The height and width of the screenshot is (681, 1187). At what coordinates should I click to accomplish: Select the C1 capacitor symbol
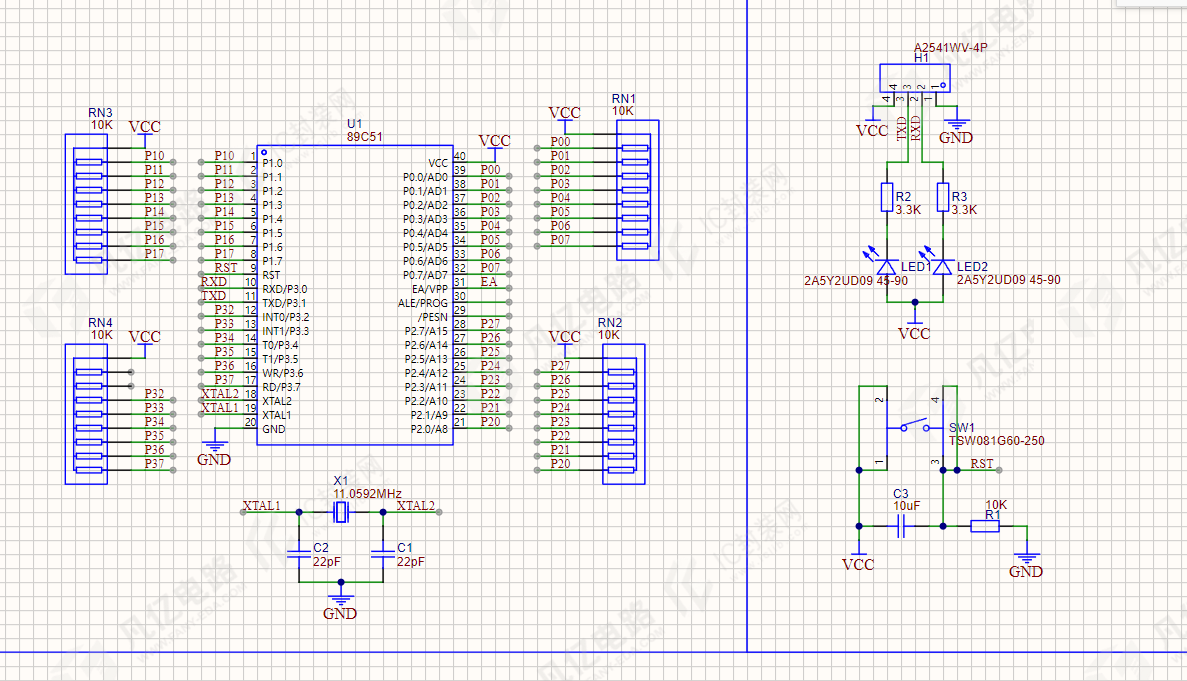[x=383, y=555]
